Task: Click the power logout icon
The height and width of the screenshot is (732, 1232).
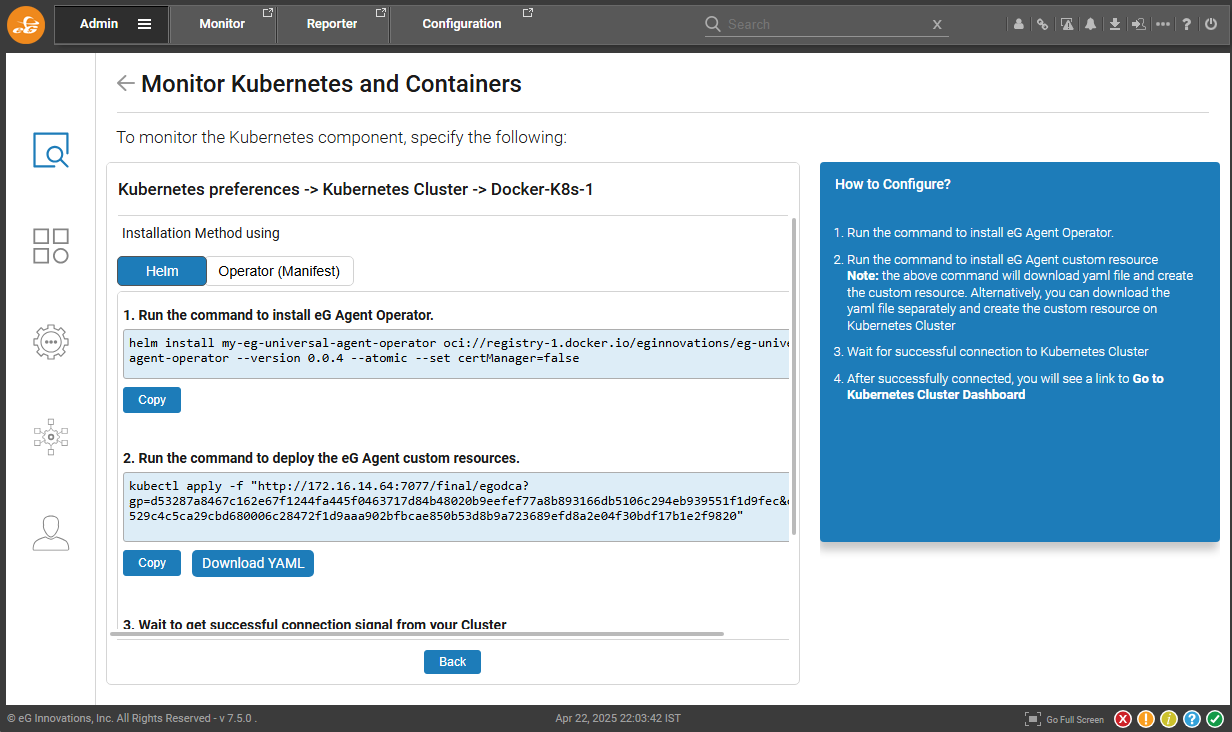Action: tap(1212, 25)
